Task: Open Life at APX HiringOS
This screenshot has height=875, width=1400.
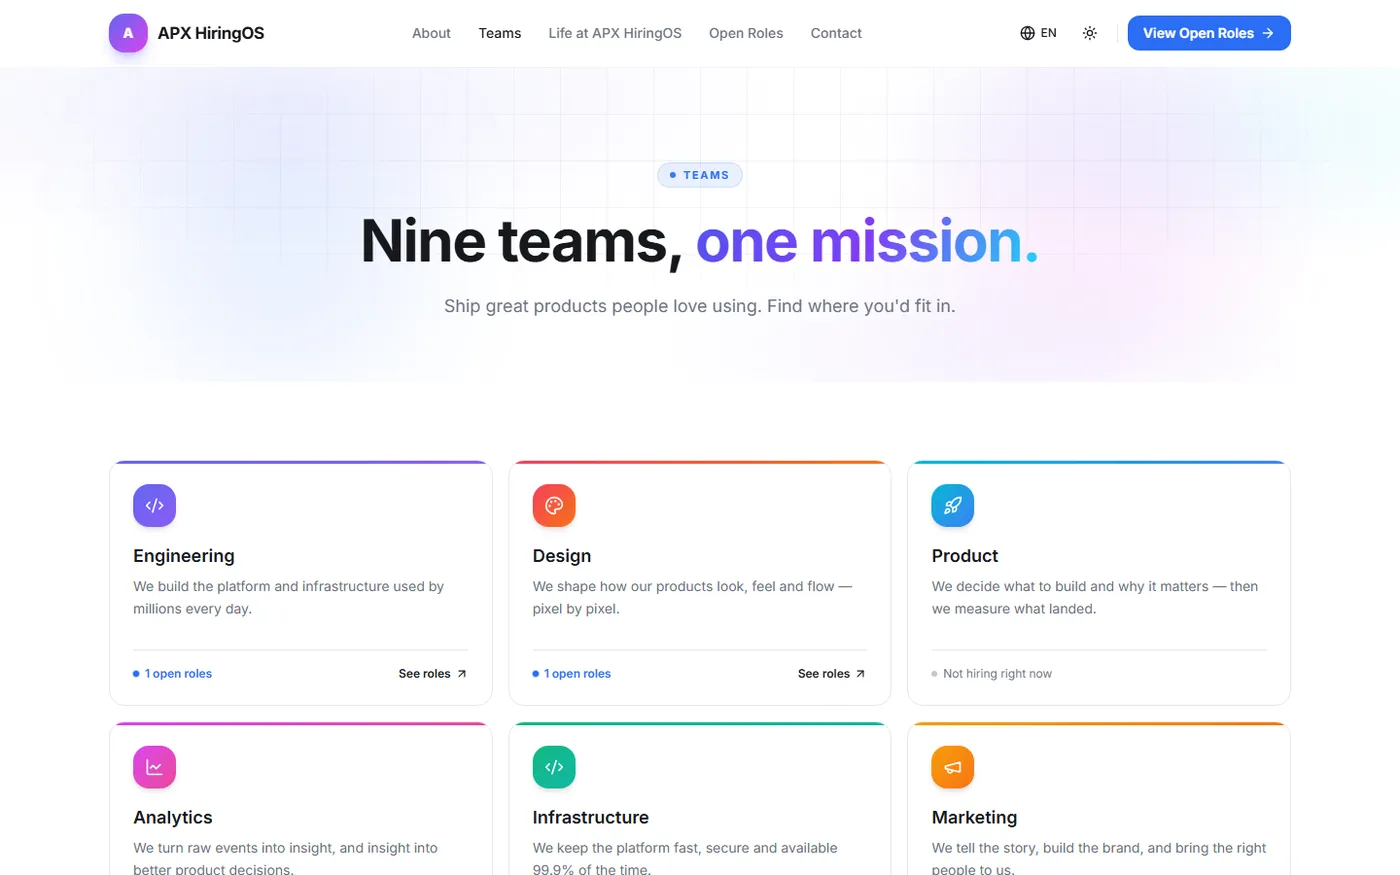Action: 615,33
